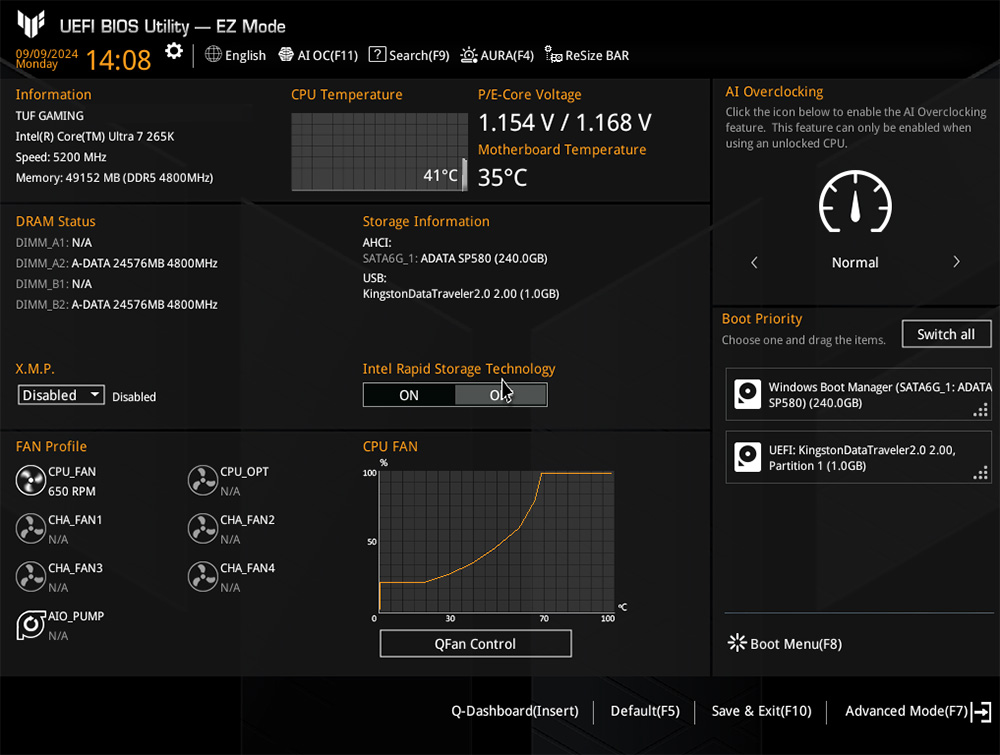The height and width of the screenshot is (755, 1000).
Task: Open the X.M.P. Disabled dropdown
Action: (x=61, y=395)
